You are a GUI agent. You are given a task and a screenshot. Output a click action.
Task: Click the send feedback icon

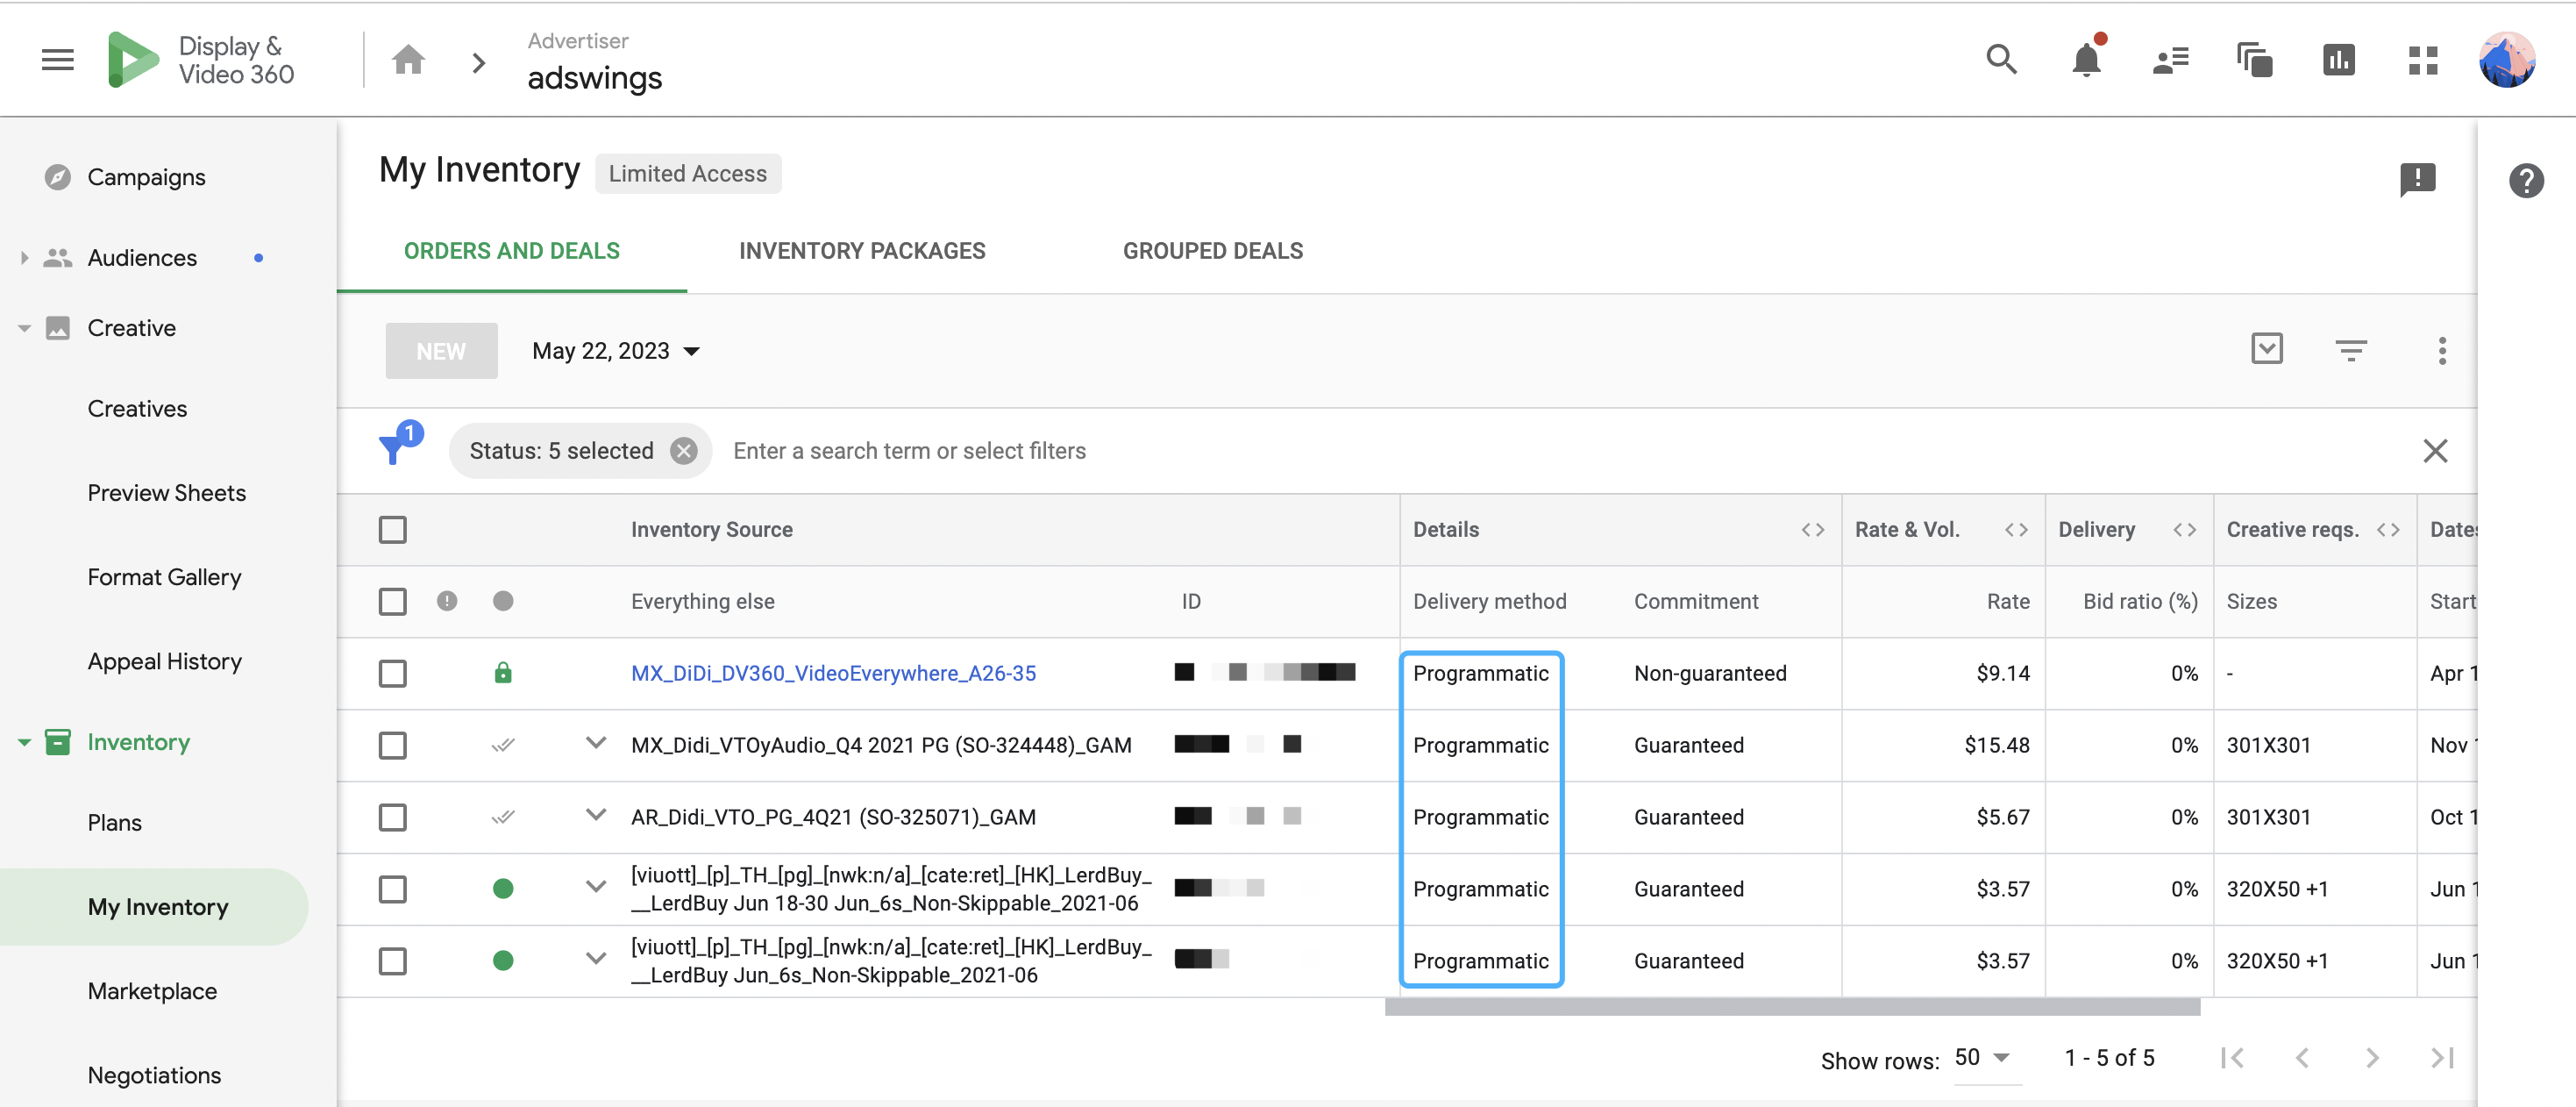click(2417, 180)
